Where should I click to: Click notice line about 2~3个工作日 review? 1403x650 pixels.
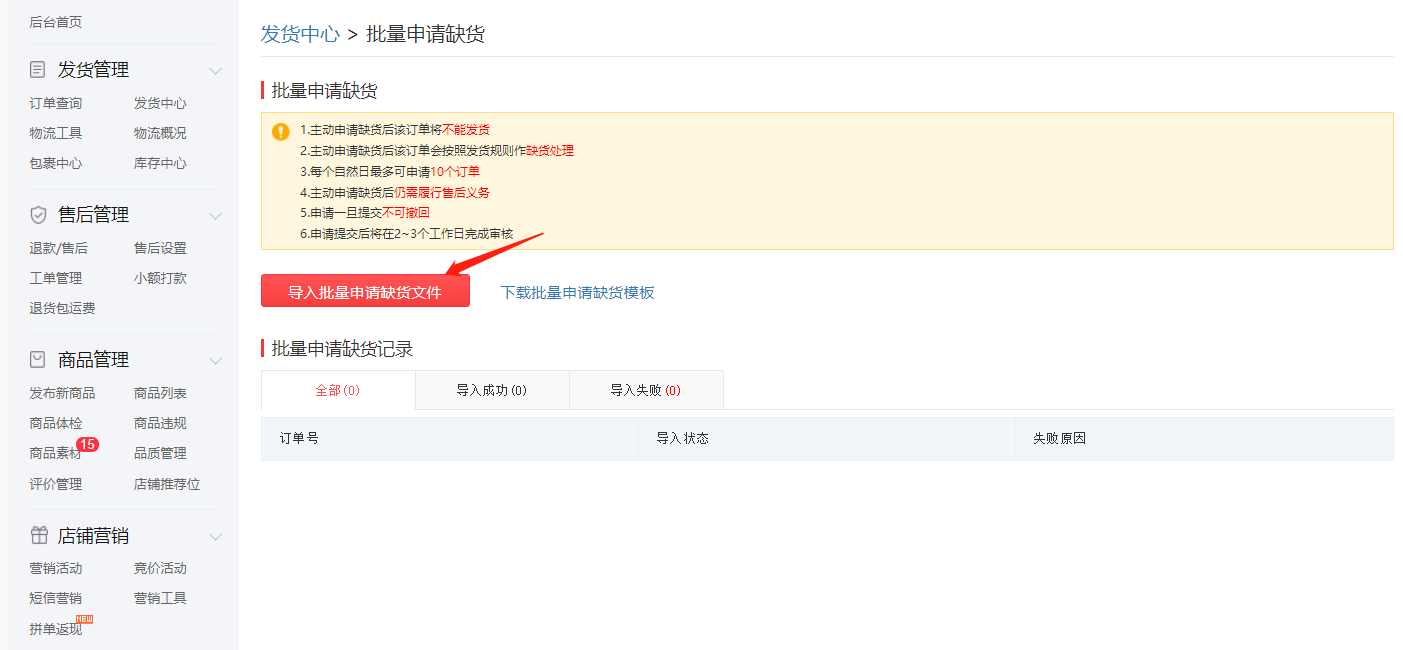coord(407,234)
